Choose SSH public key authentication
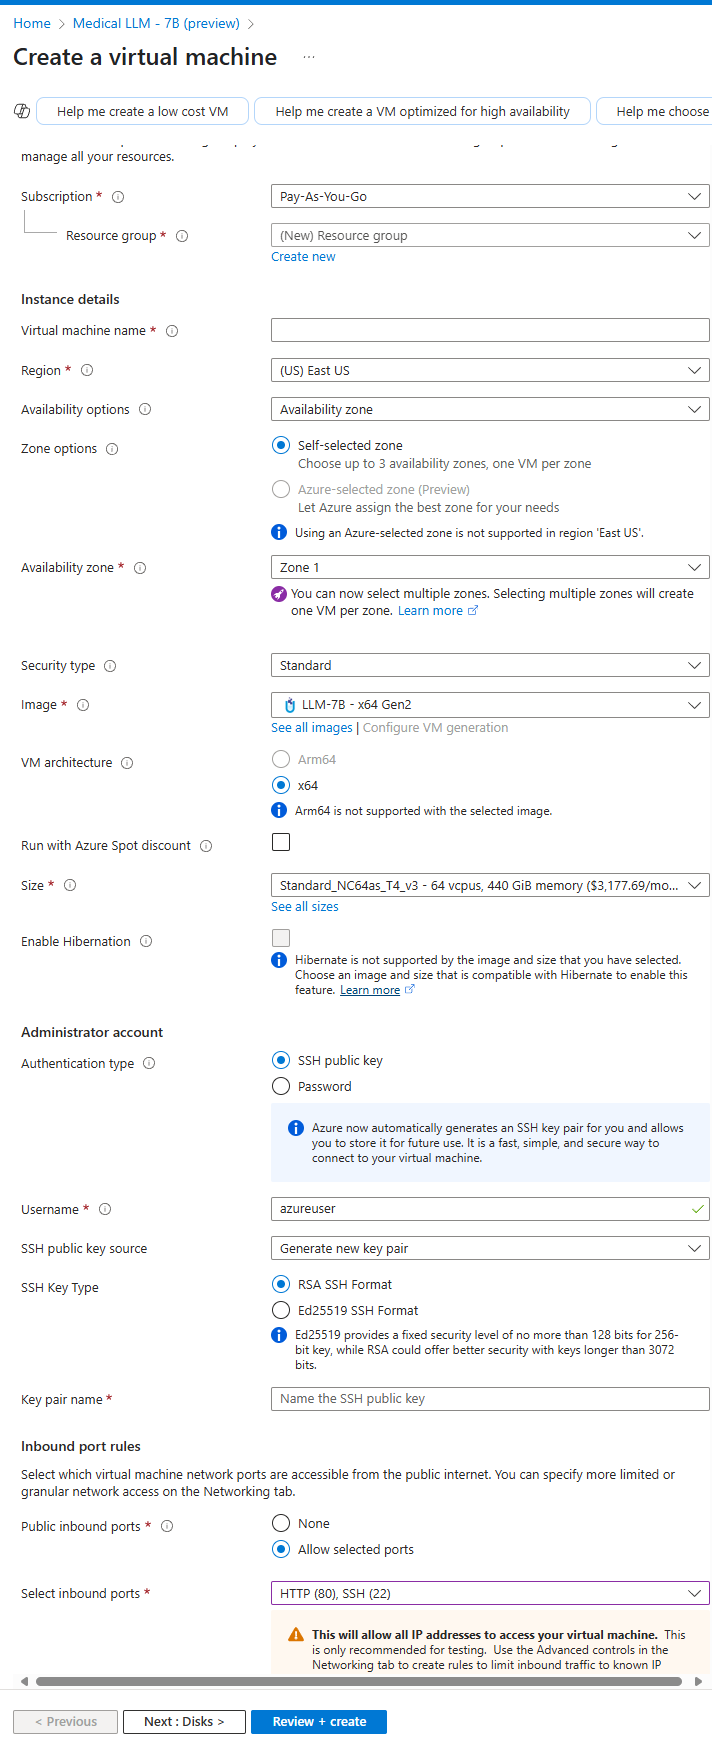Screen dimensions: 712x1740 click(281, 1060)
